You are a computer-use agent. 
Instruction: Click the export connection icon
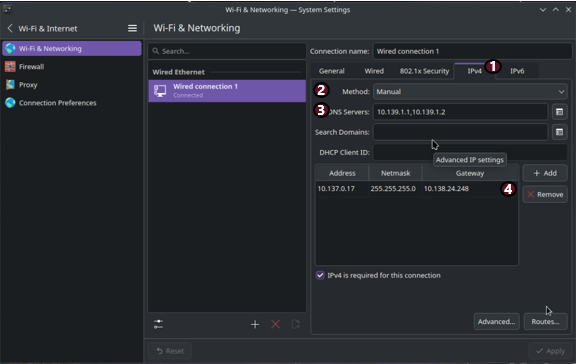296,324
